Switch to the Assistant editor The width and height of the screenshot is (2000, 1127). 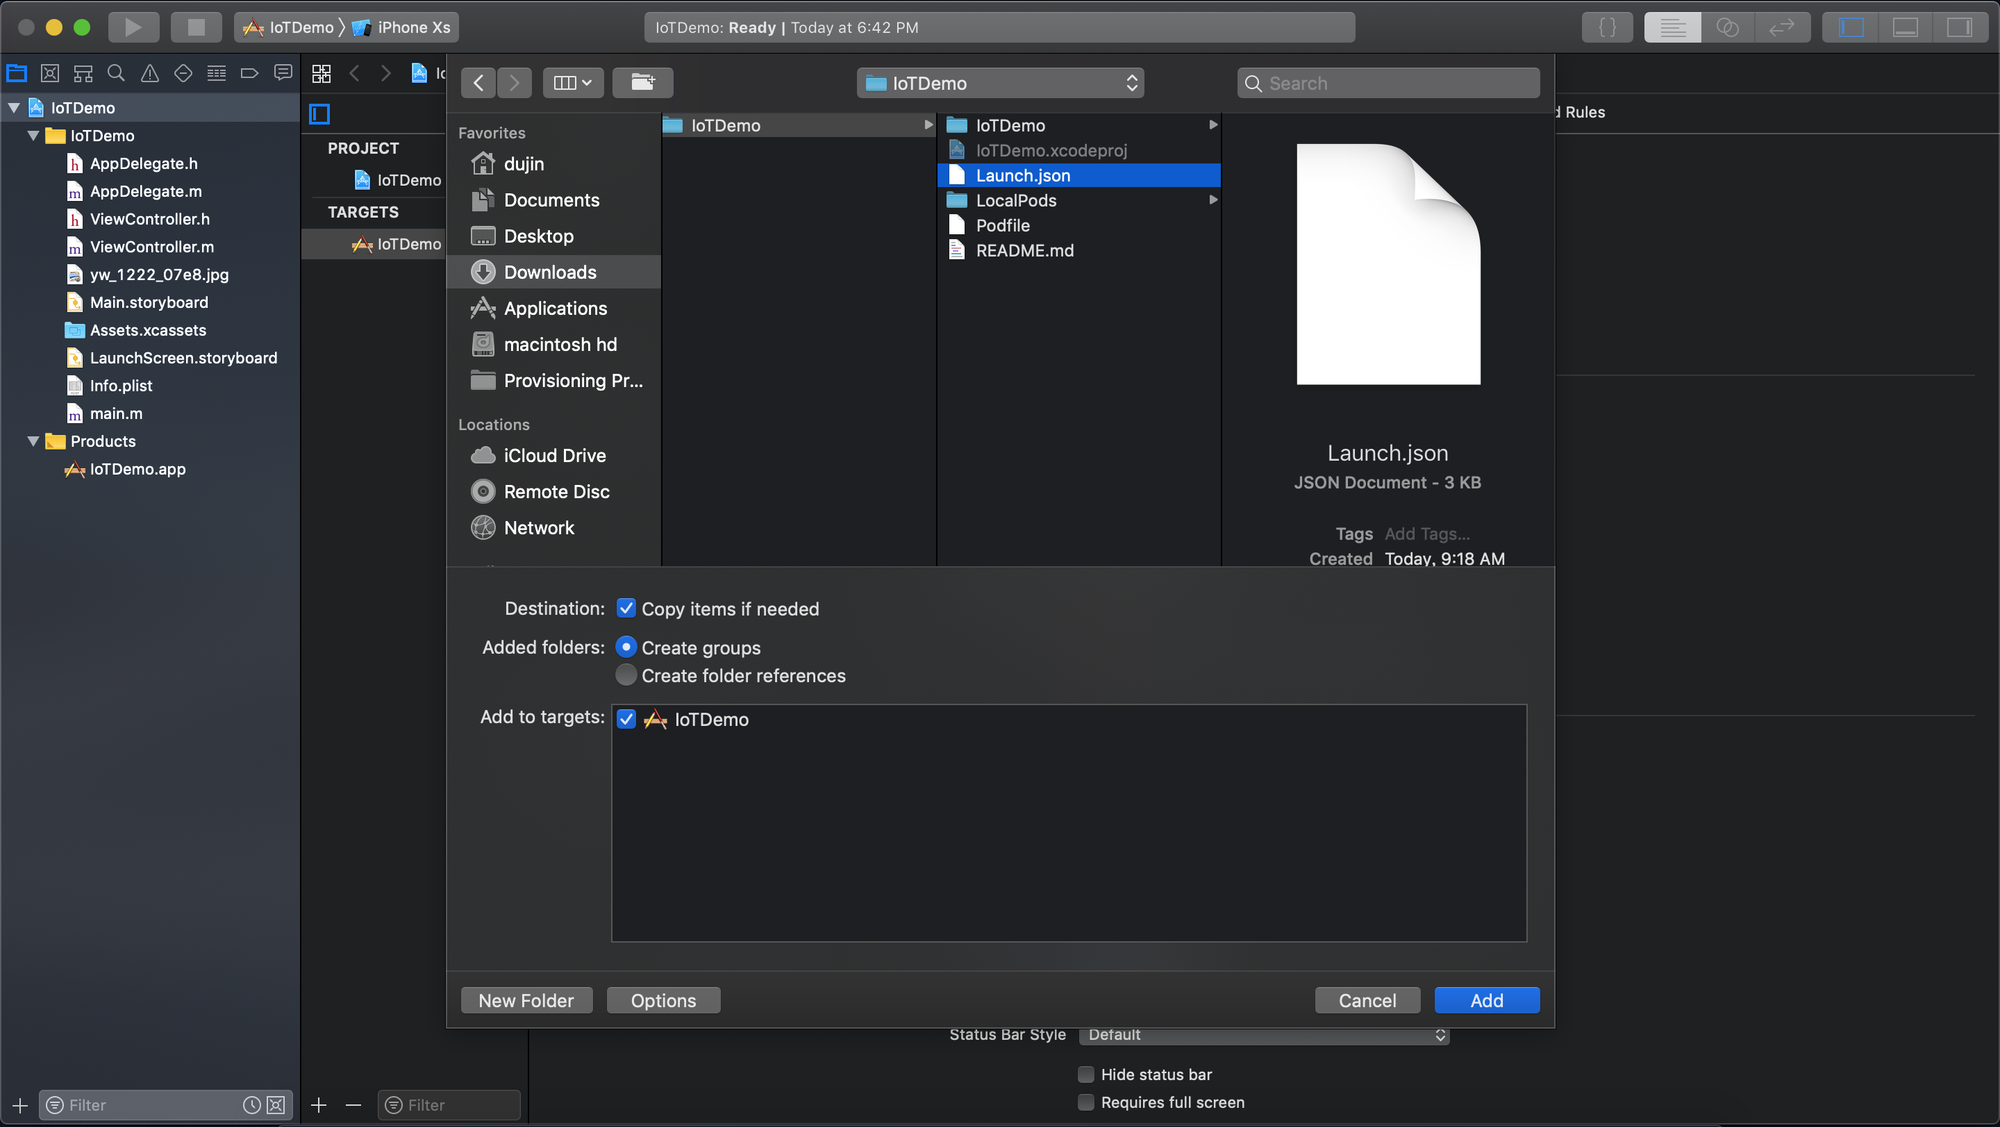point(1727,27)
